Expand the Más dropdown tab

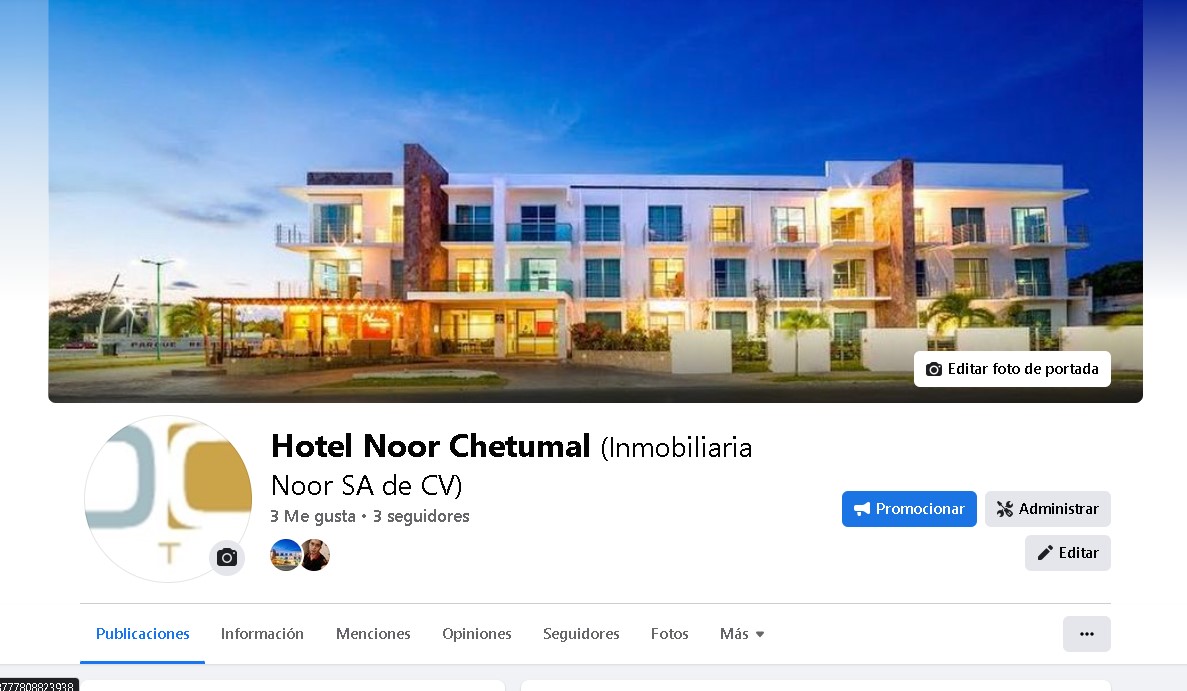(742, 634)
